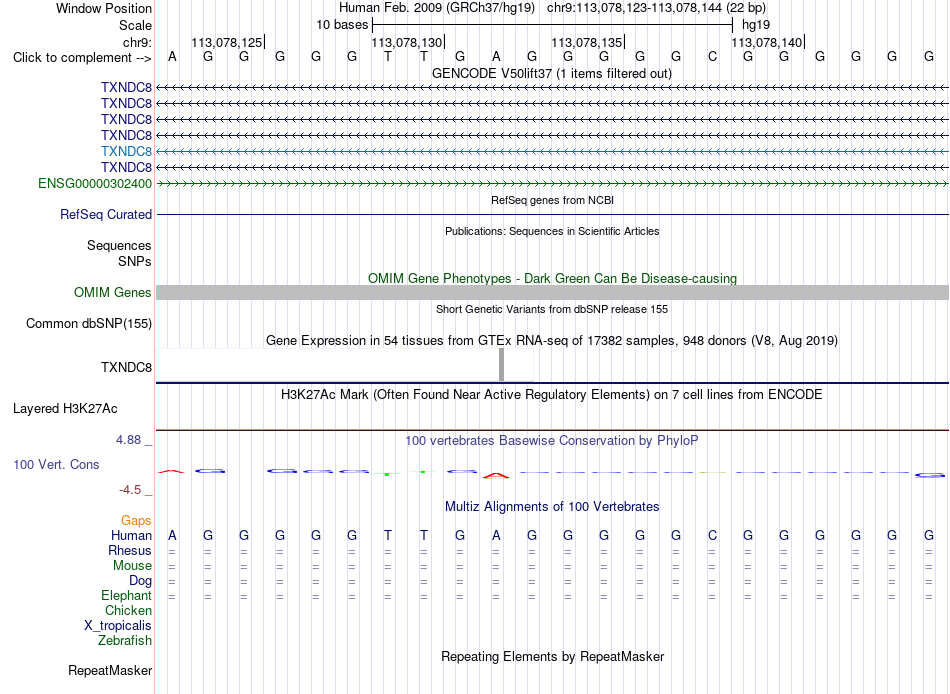Screen dimensions: 950x694
Task: Click the Common dbSNP(155) track label
Action: (x=89, y=323)
